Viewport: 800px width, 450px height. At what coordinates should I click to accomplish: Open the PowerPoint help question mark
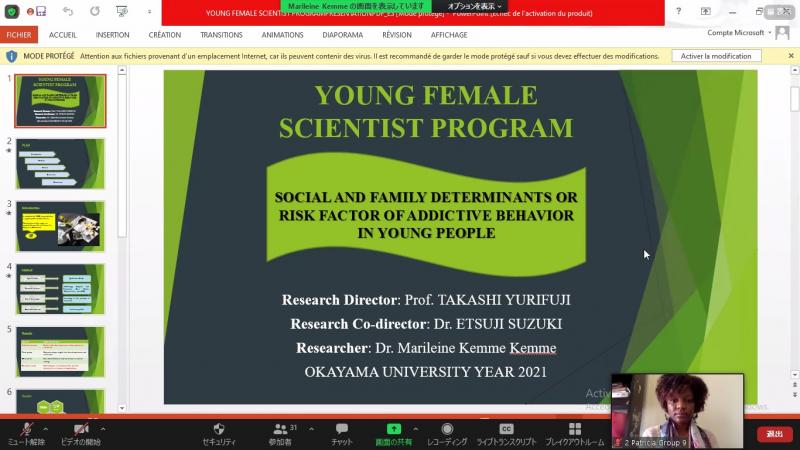[x=678, y=11]
